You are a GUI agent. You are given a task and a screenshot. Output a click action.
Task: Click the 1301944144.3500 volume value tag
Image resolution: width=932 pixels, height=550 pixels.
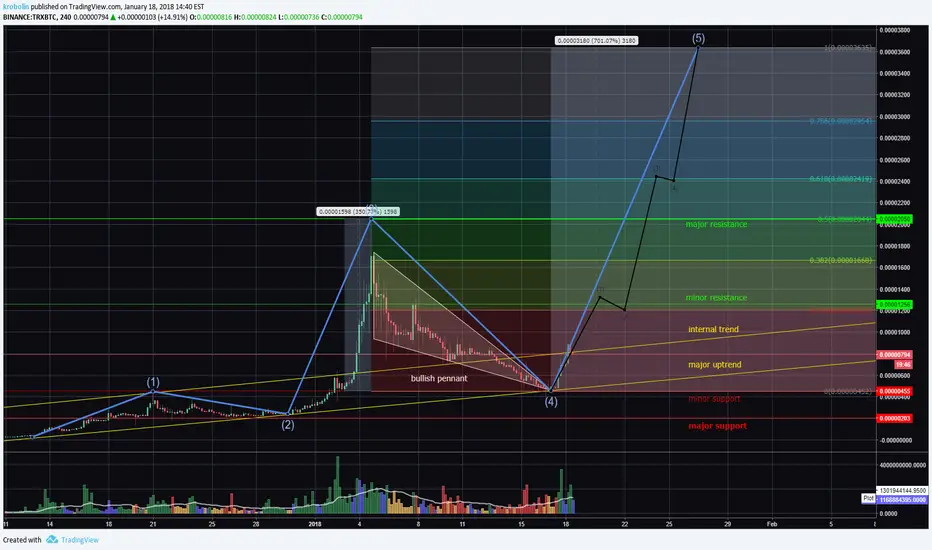(902, 491)
